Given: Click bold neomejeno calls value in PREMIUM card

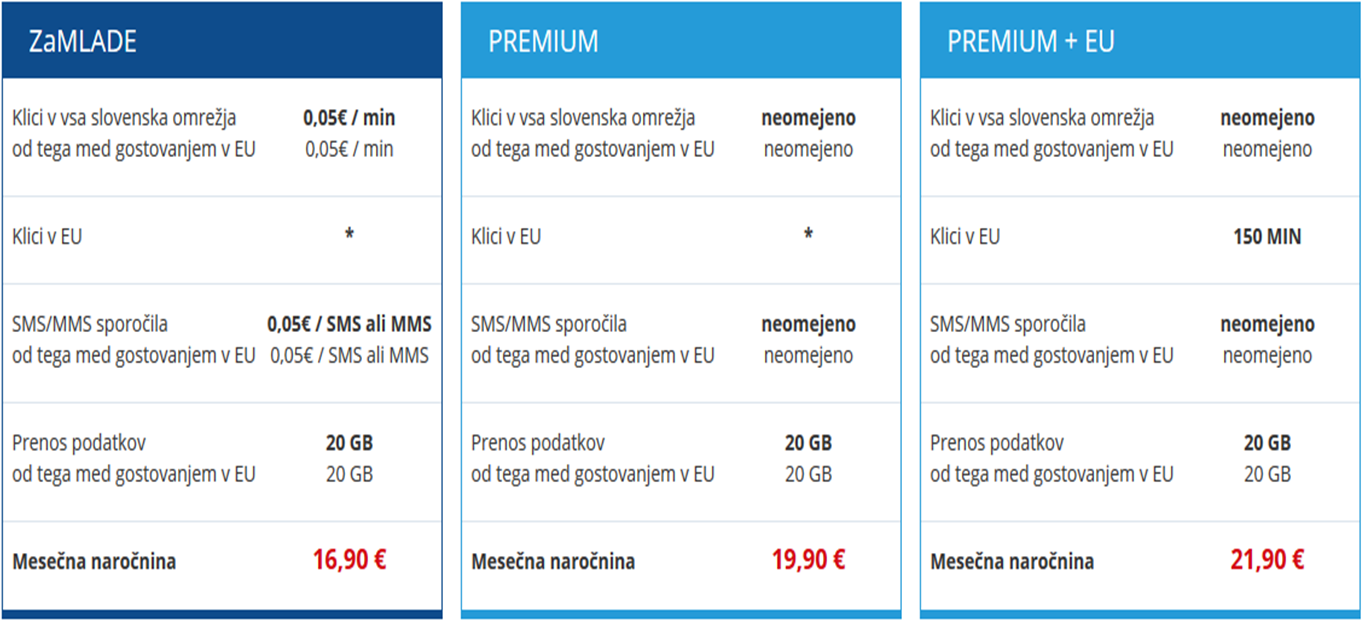Looking at the screenshot, I should click(808, 118).
